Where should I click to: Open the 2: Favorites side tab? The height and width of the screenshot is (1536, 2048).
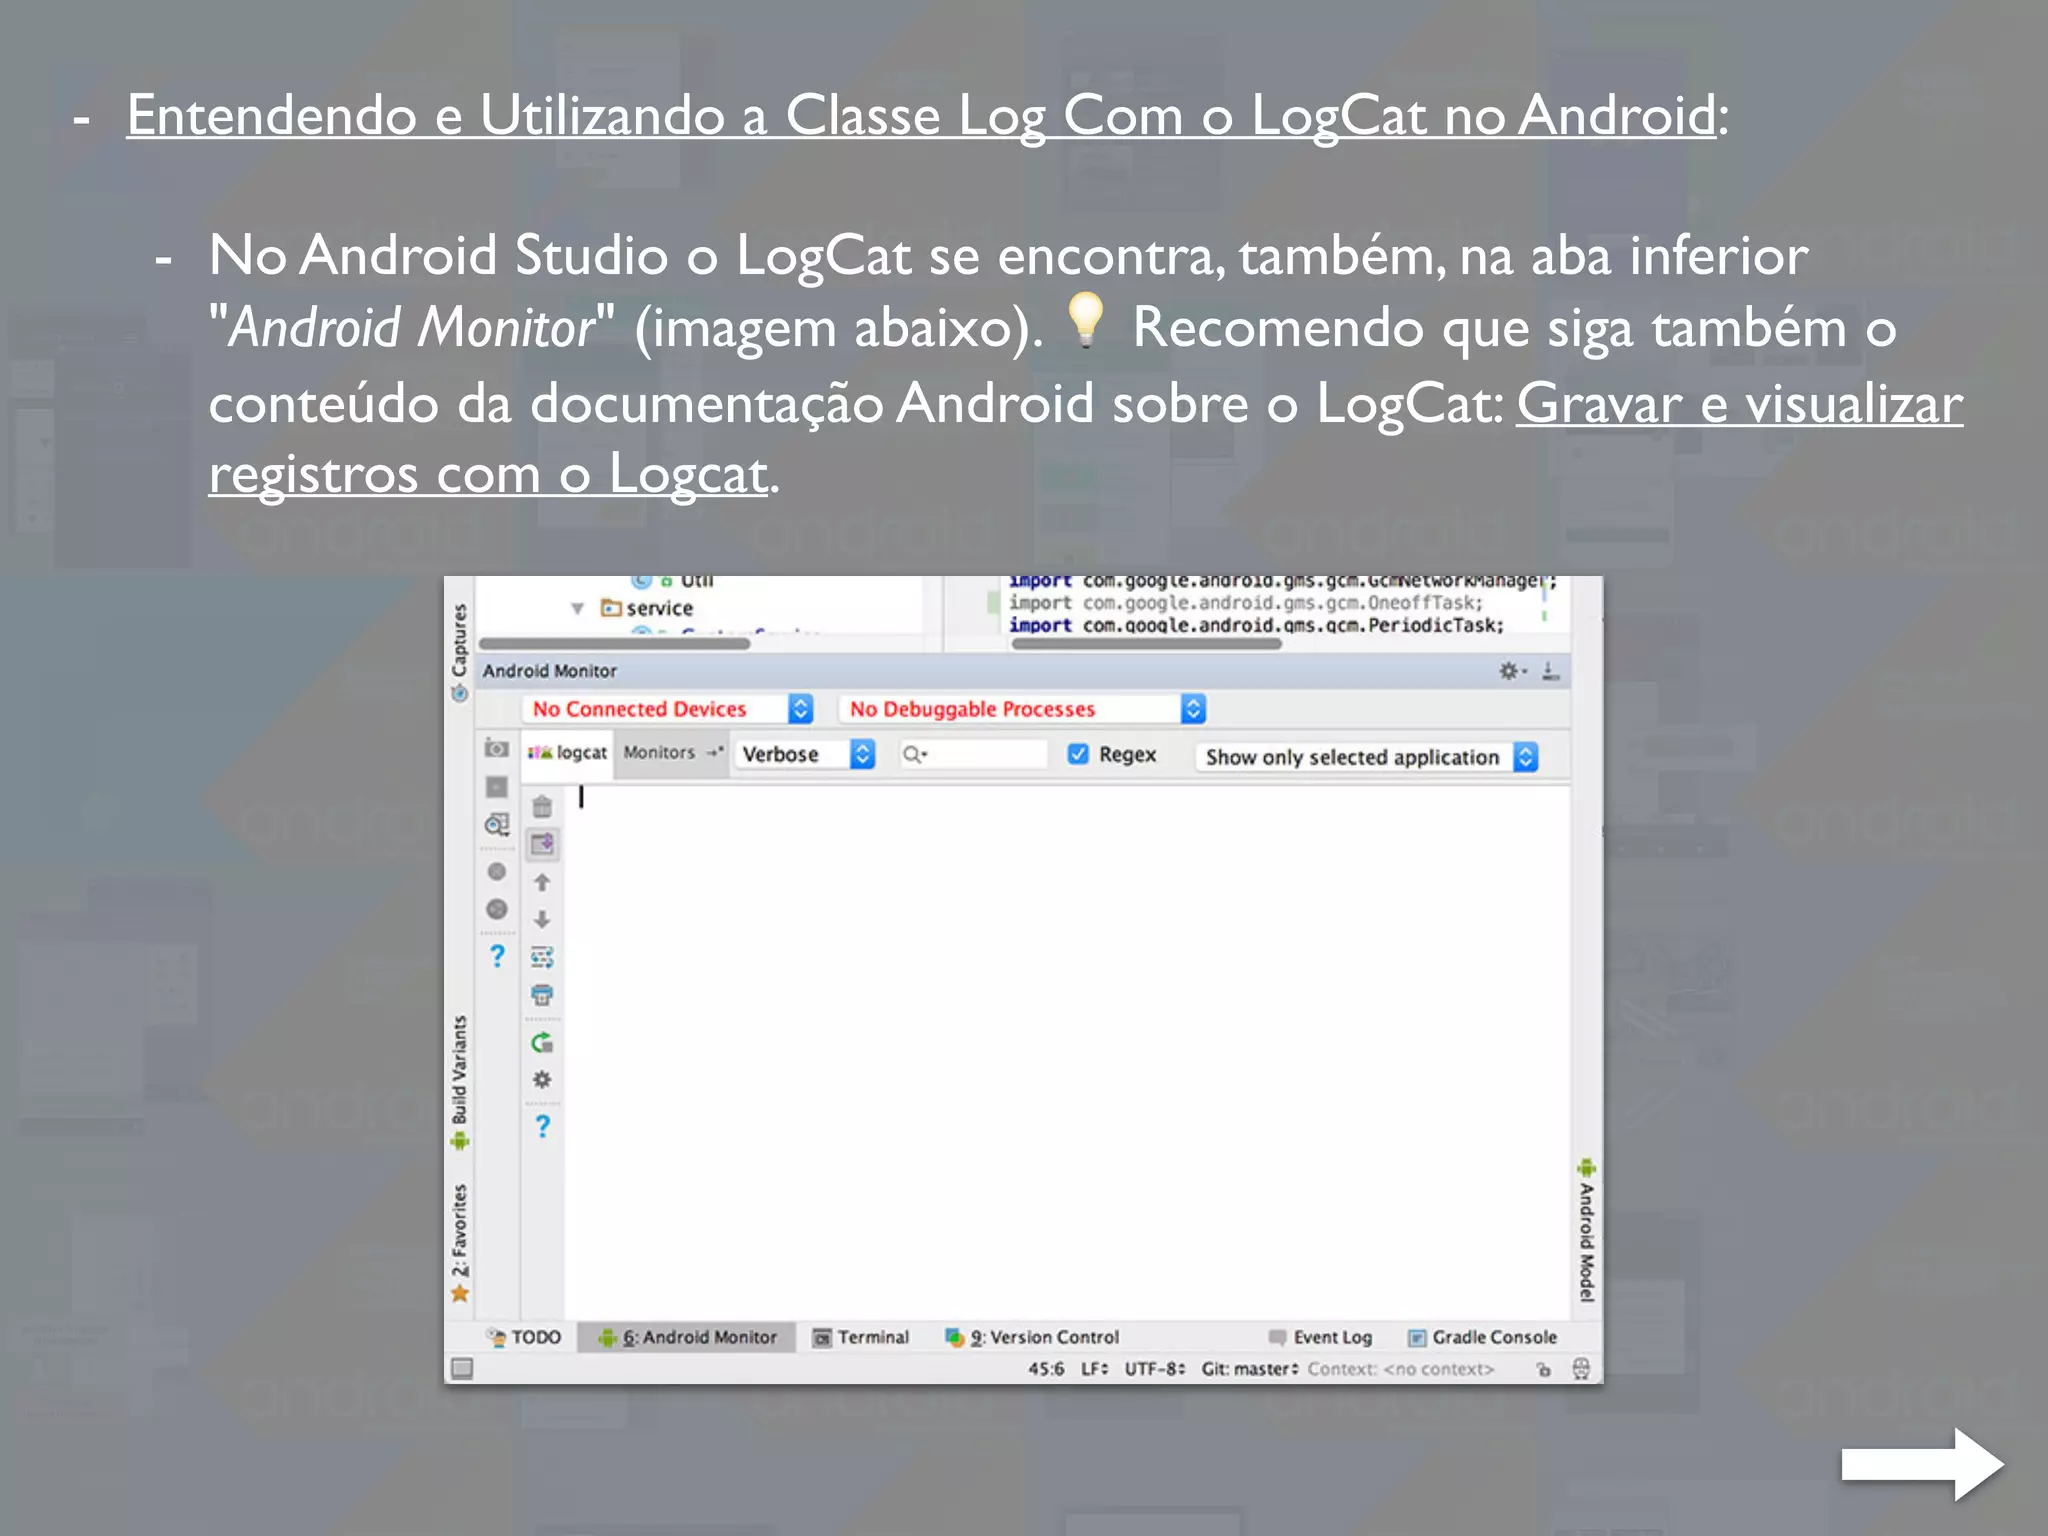[459, 1243]
